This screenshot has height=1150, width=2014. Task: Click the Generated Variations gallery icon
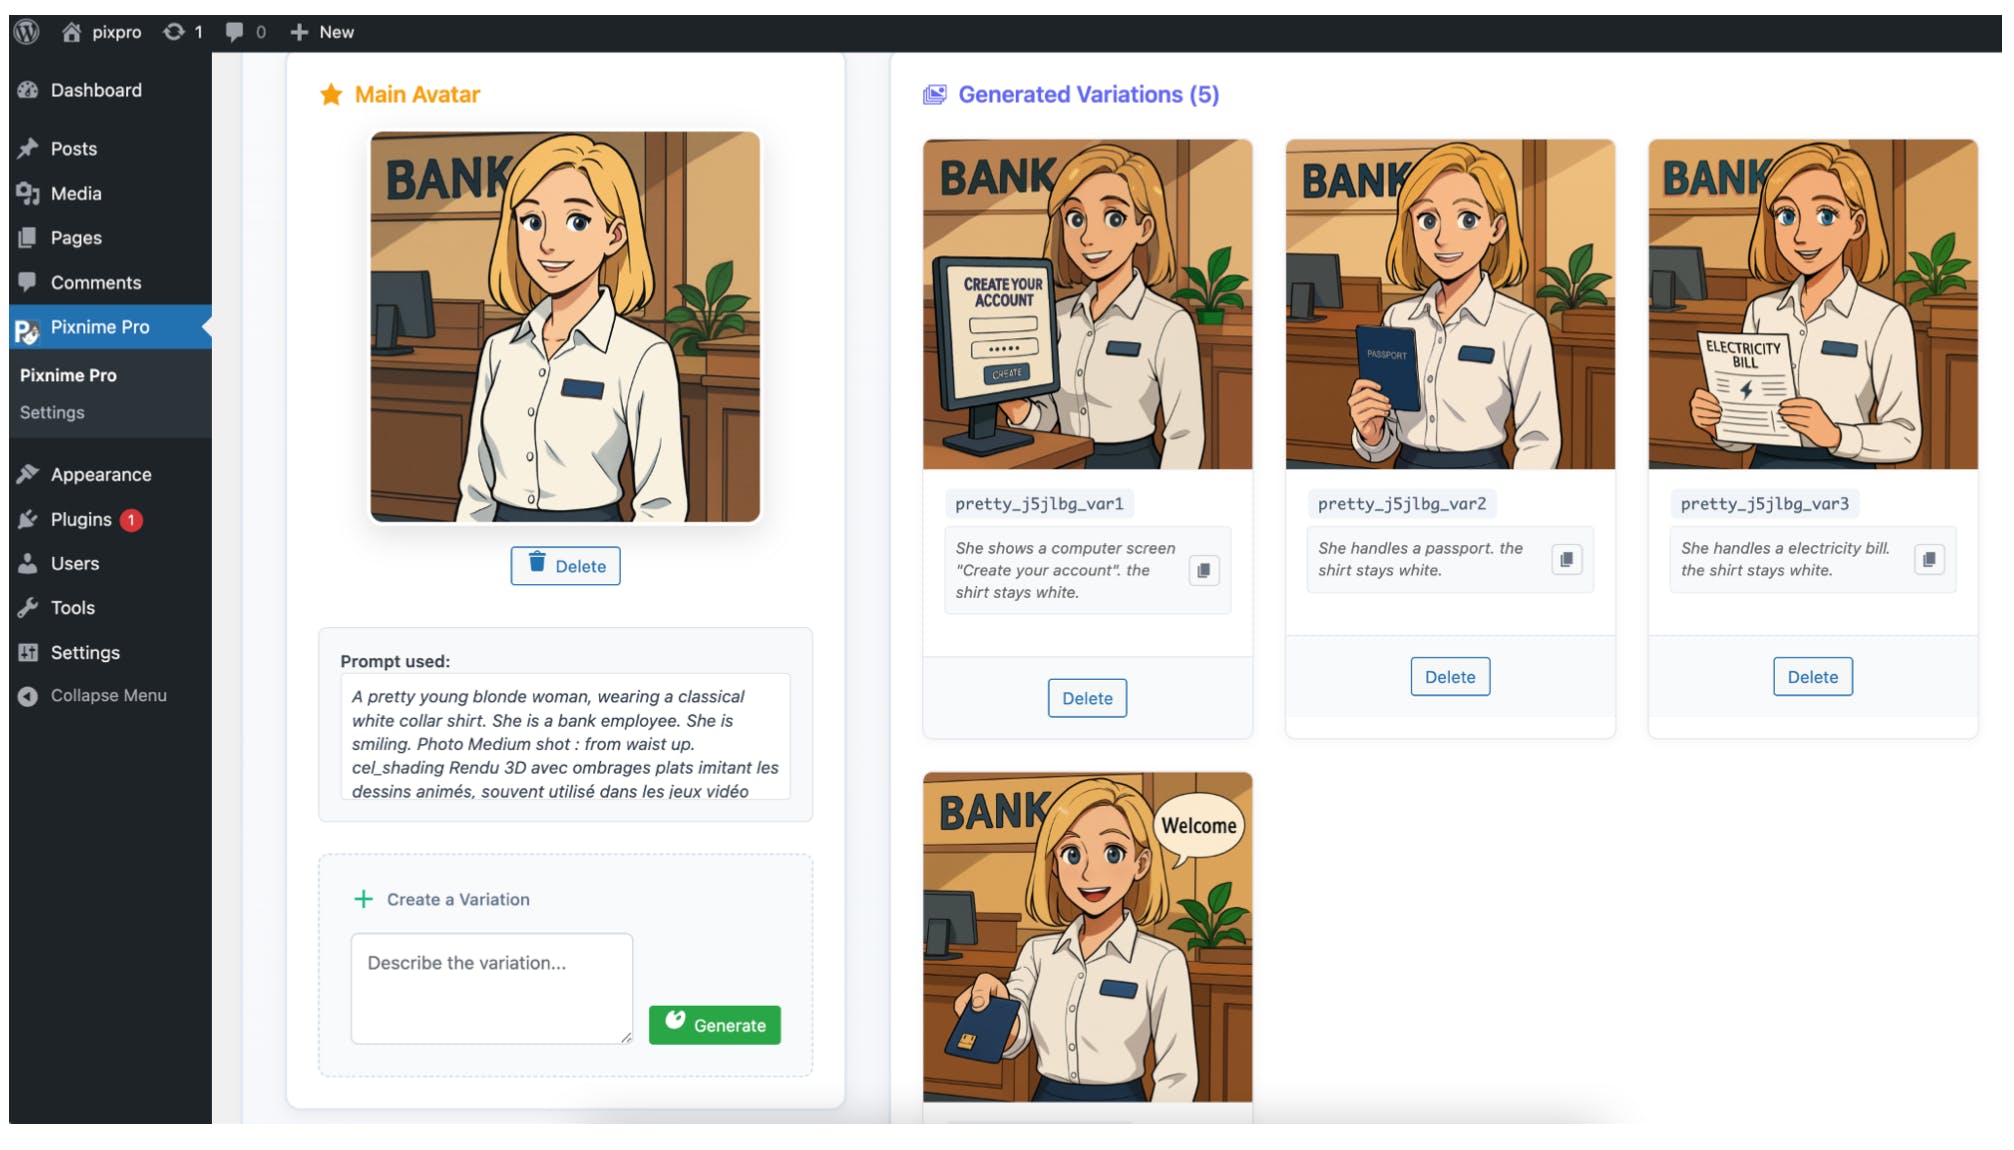tap(934, 95)
